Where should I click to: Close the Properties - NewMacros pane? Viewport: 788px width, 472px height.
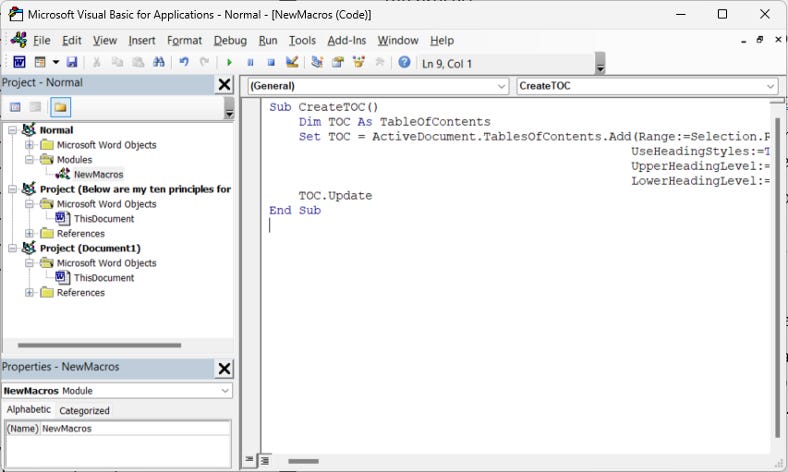click(224, 369)
